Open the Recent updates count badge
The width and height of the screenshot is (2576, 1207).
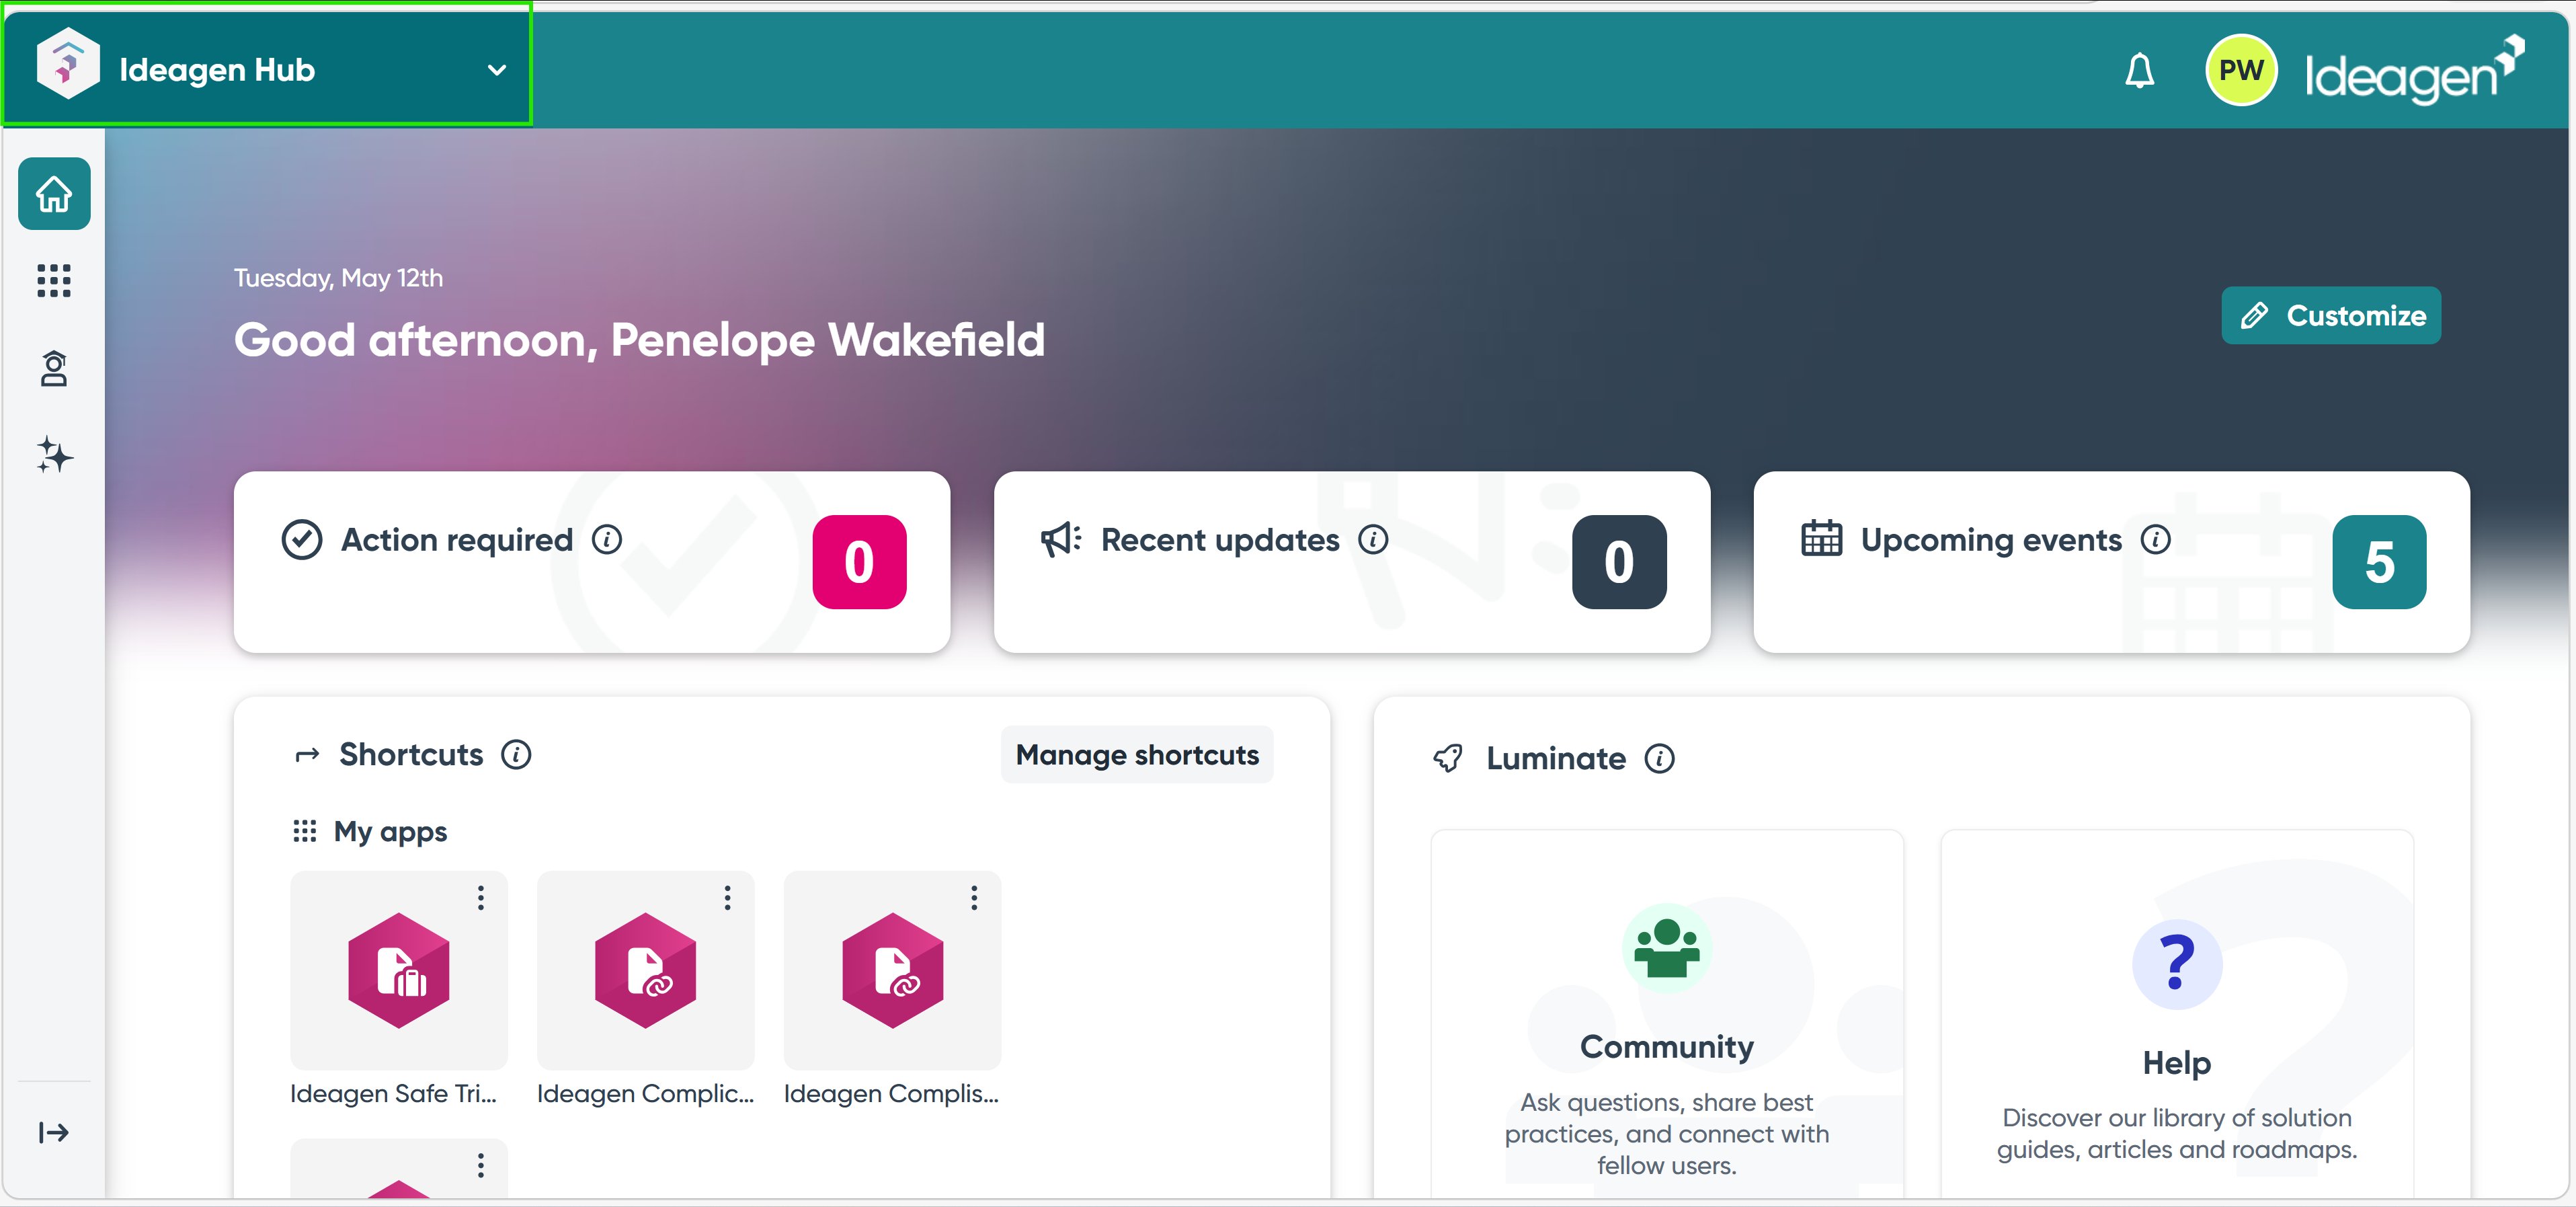pyautogui.click(x=1619, y=562)
